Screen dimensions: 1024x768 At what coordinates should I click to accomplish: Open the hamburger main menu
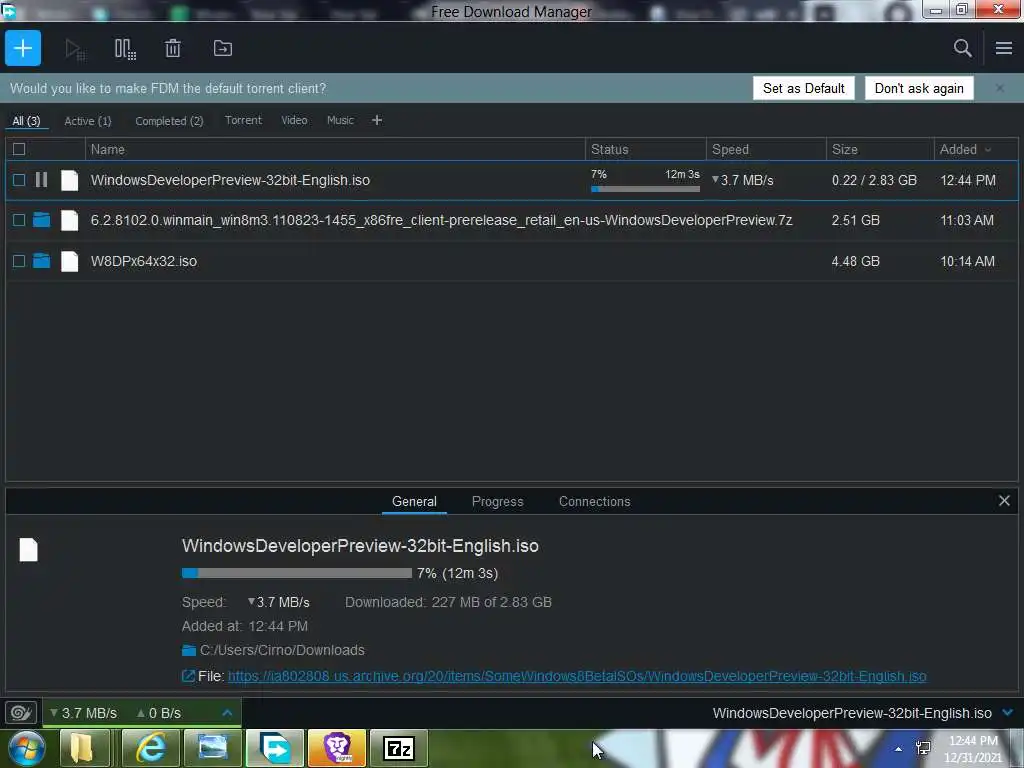click(1004, 48)
